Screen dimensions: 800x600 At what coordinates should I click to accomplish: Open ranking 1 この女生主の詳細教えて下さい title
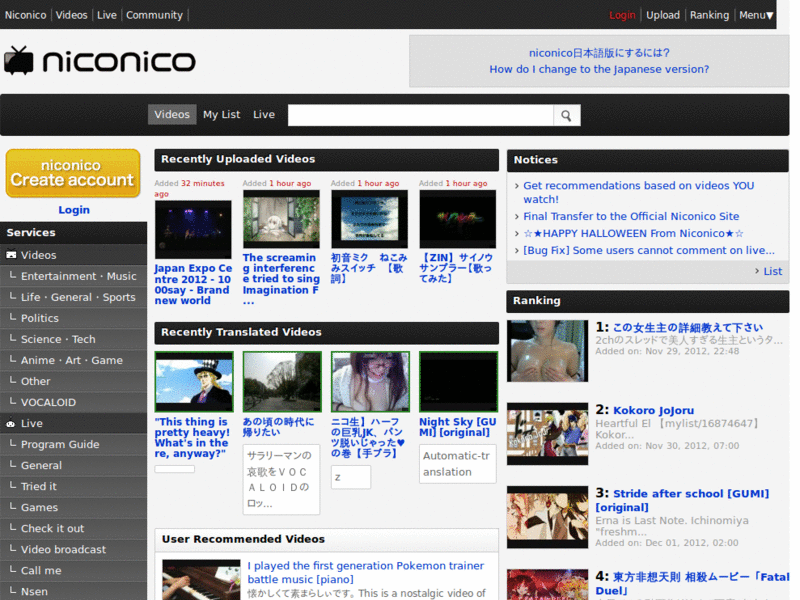coord(687,328)
